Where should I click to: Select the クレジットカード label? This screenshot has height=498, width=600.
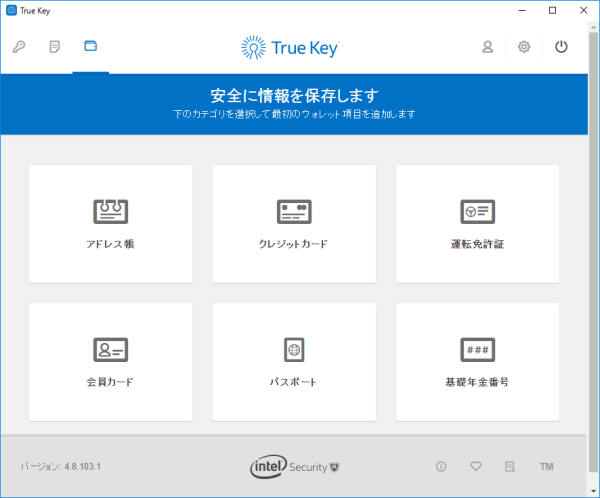click(293, 244)
